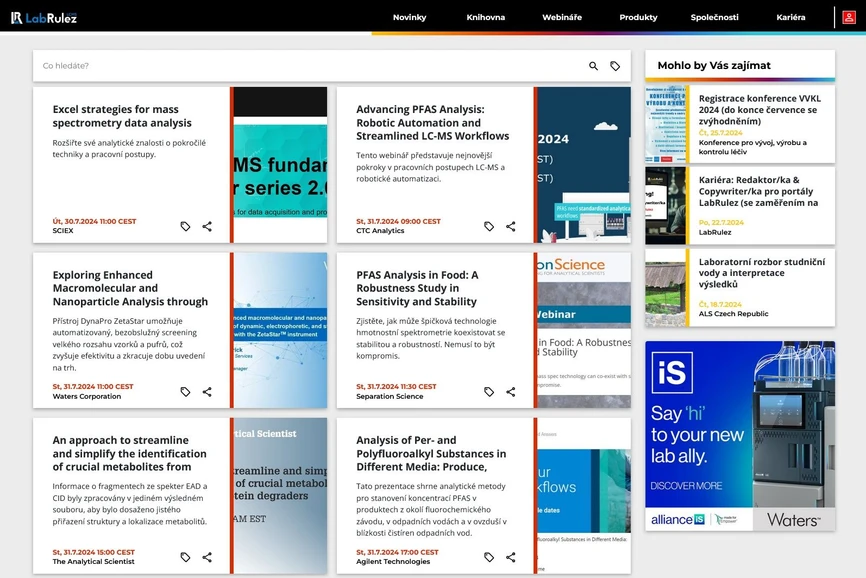The image size is (866, 578).
Task: Click the 'Út, 30.7.2024 11:00 CEST' date
Action: 94,221
